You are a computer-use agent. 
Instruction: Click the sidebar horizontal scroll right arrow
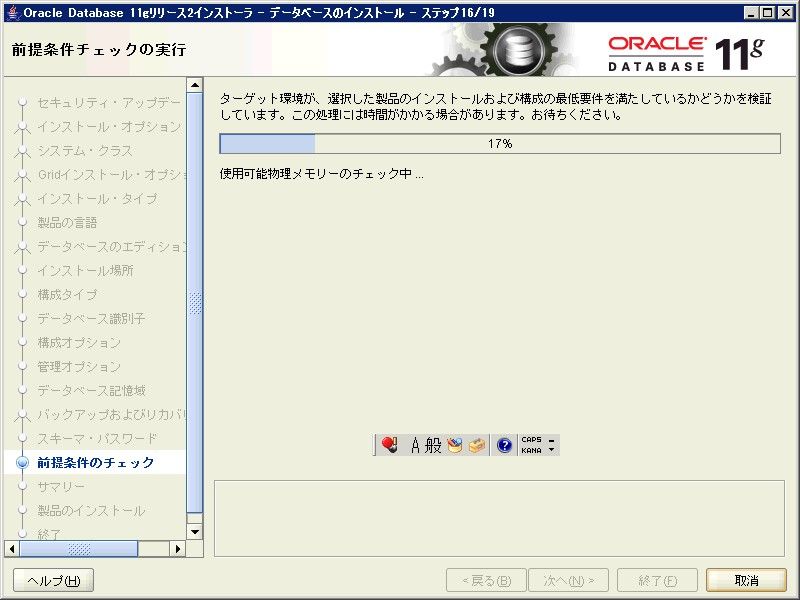pyautogui.click(x=178, y=548)
